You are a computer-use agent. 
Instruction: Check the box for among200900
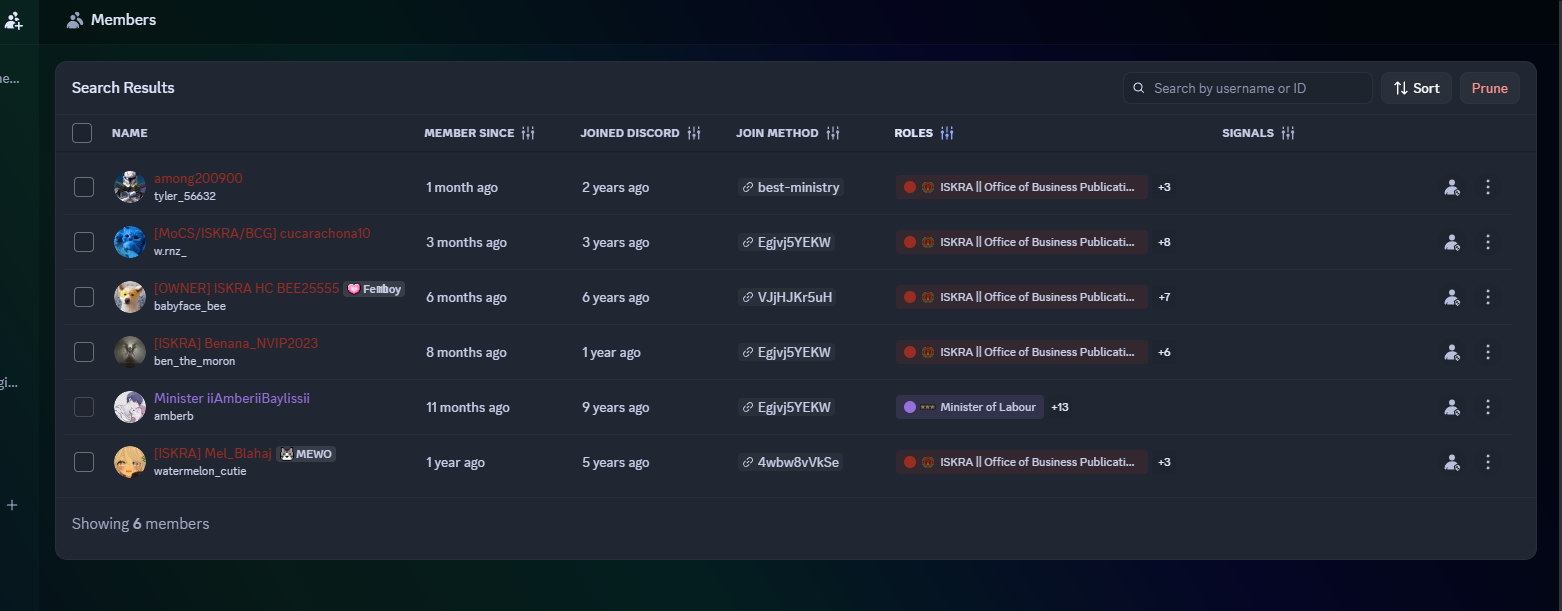pyautogui.click(x=84, y=187)
